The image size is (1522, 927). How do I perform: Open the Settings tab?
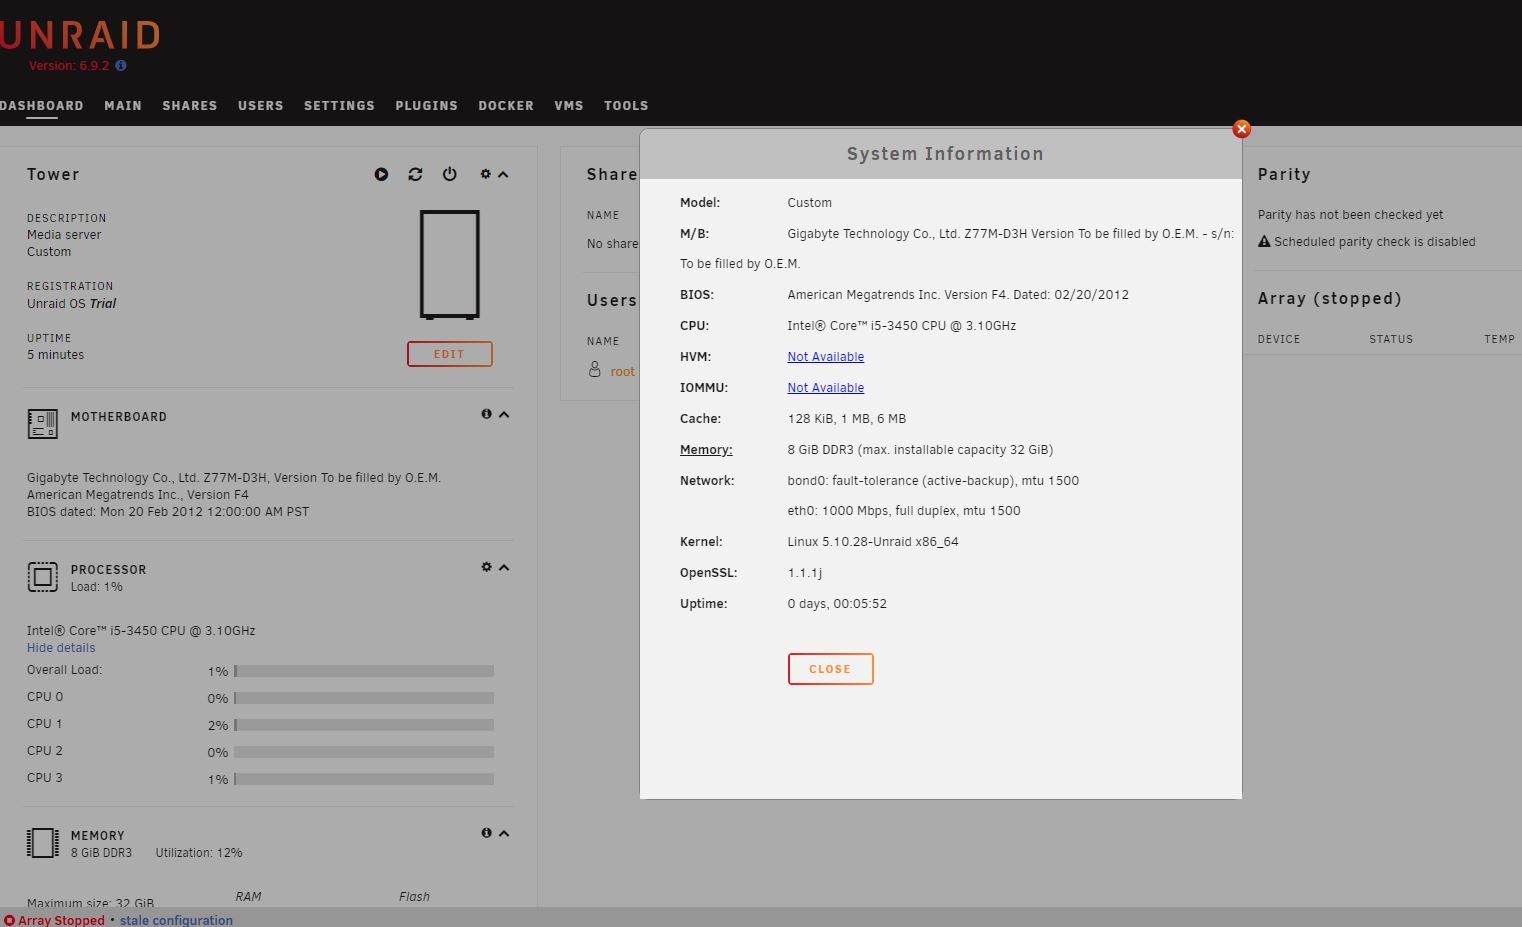coord(339,106)
